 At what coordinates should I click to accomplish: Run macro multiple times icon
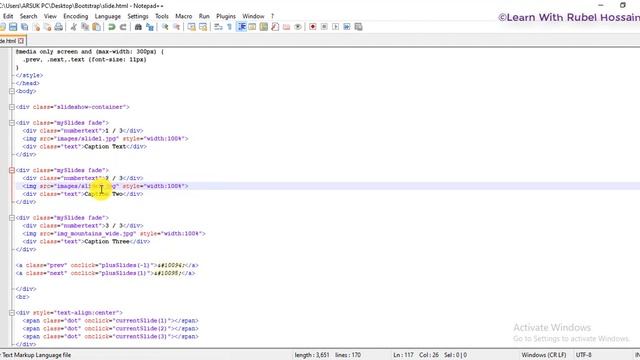pyautogui.click(x=347, y=27)
